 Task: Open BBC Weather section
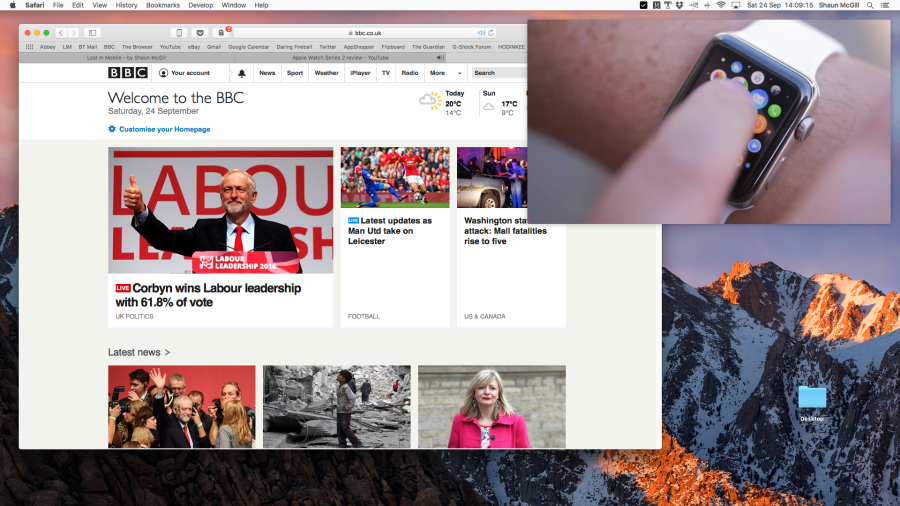tap(327, 73)
